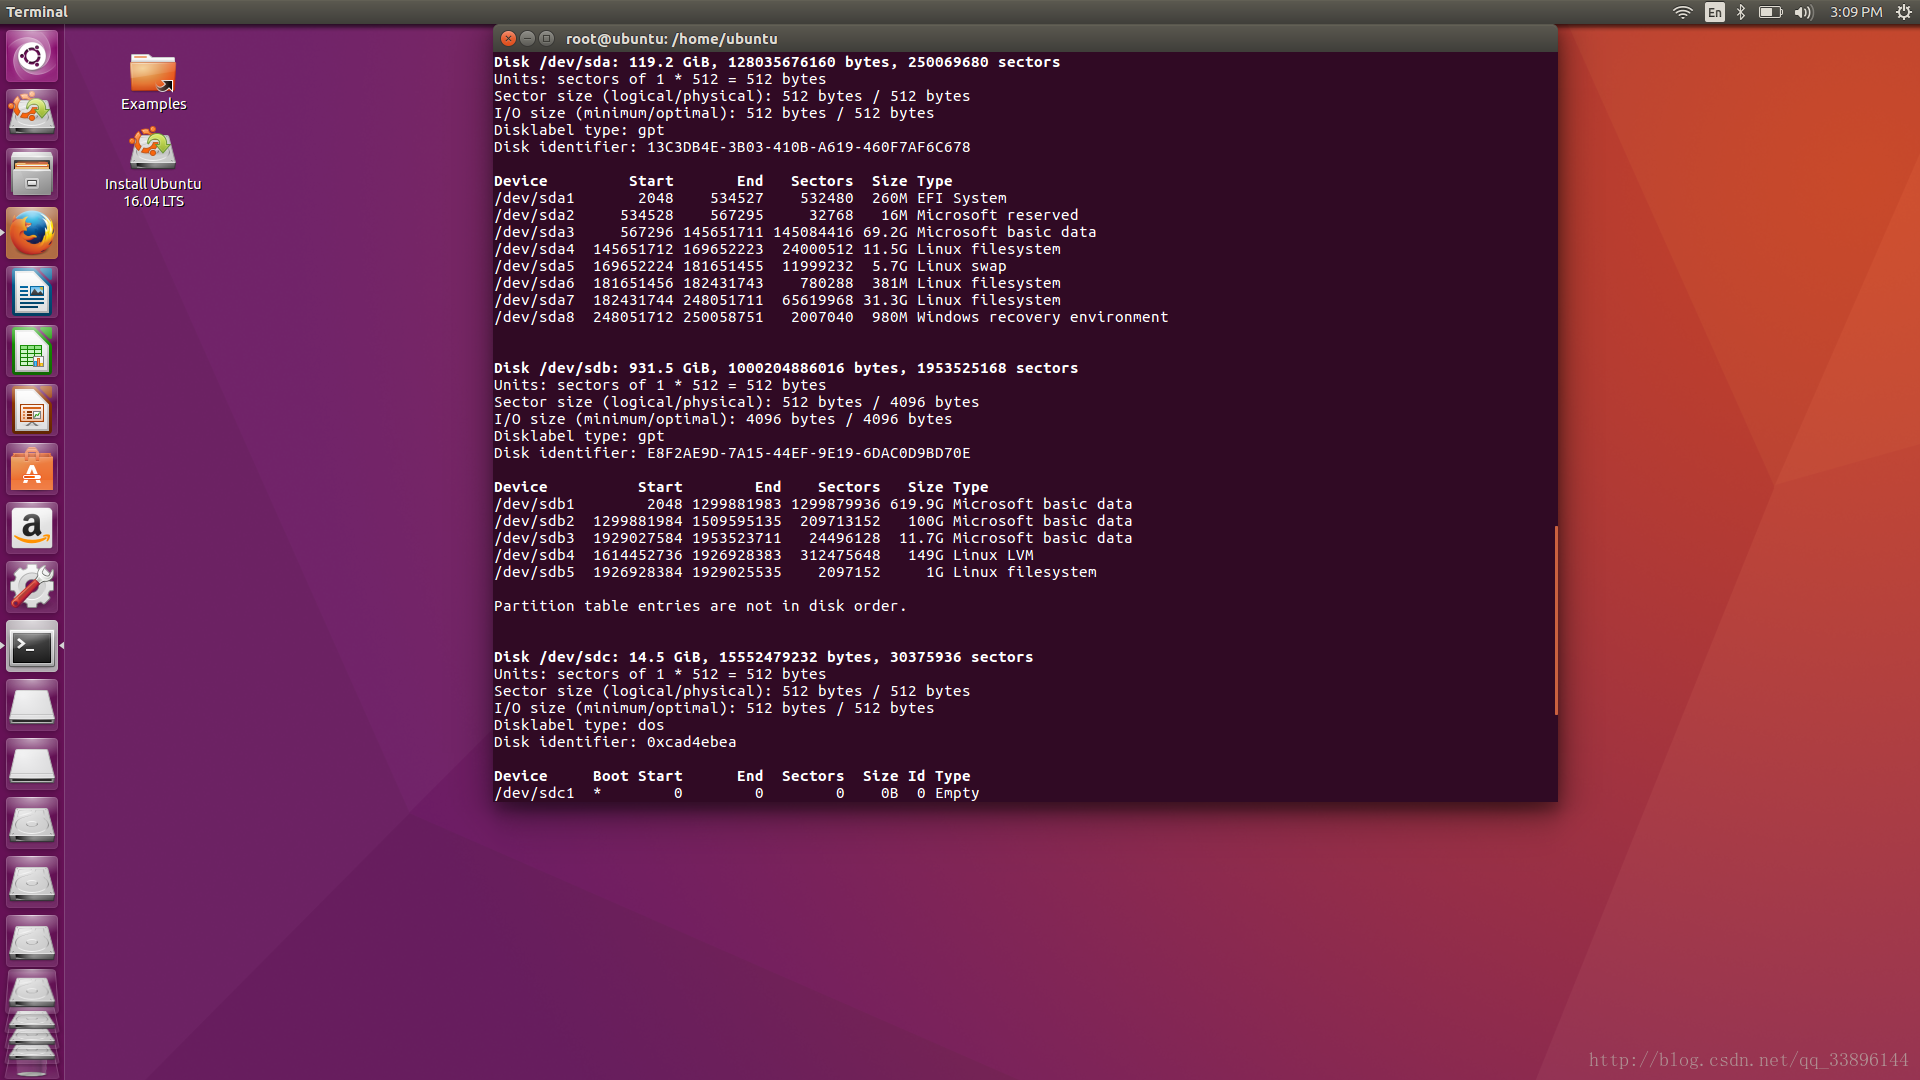Click the /dev/sda1 row in terminal
Image resolution: width=1920 pixels, height=1080 pixels.
[x=750, y=198]
